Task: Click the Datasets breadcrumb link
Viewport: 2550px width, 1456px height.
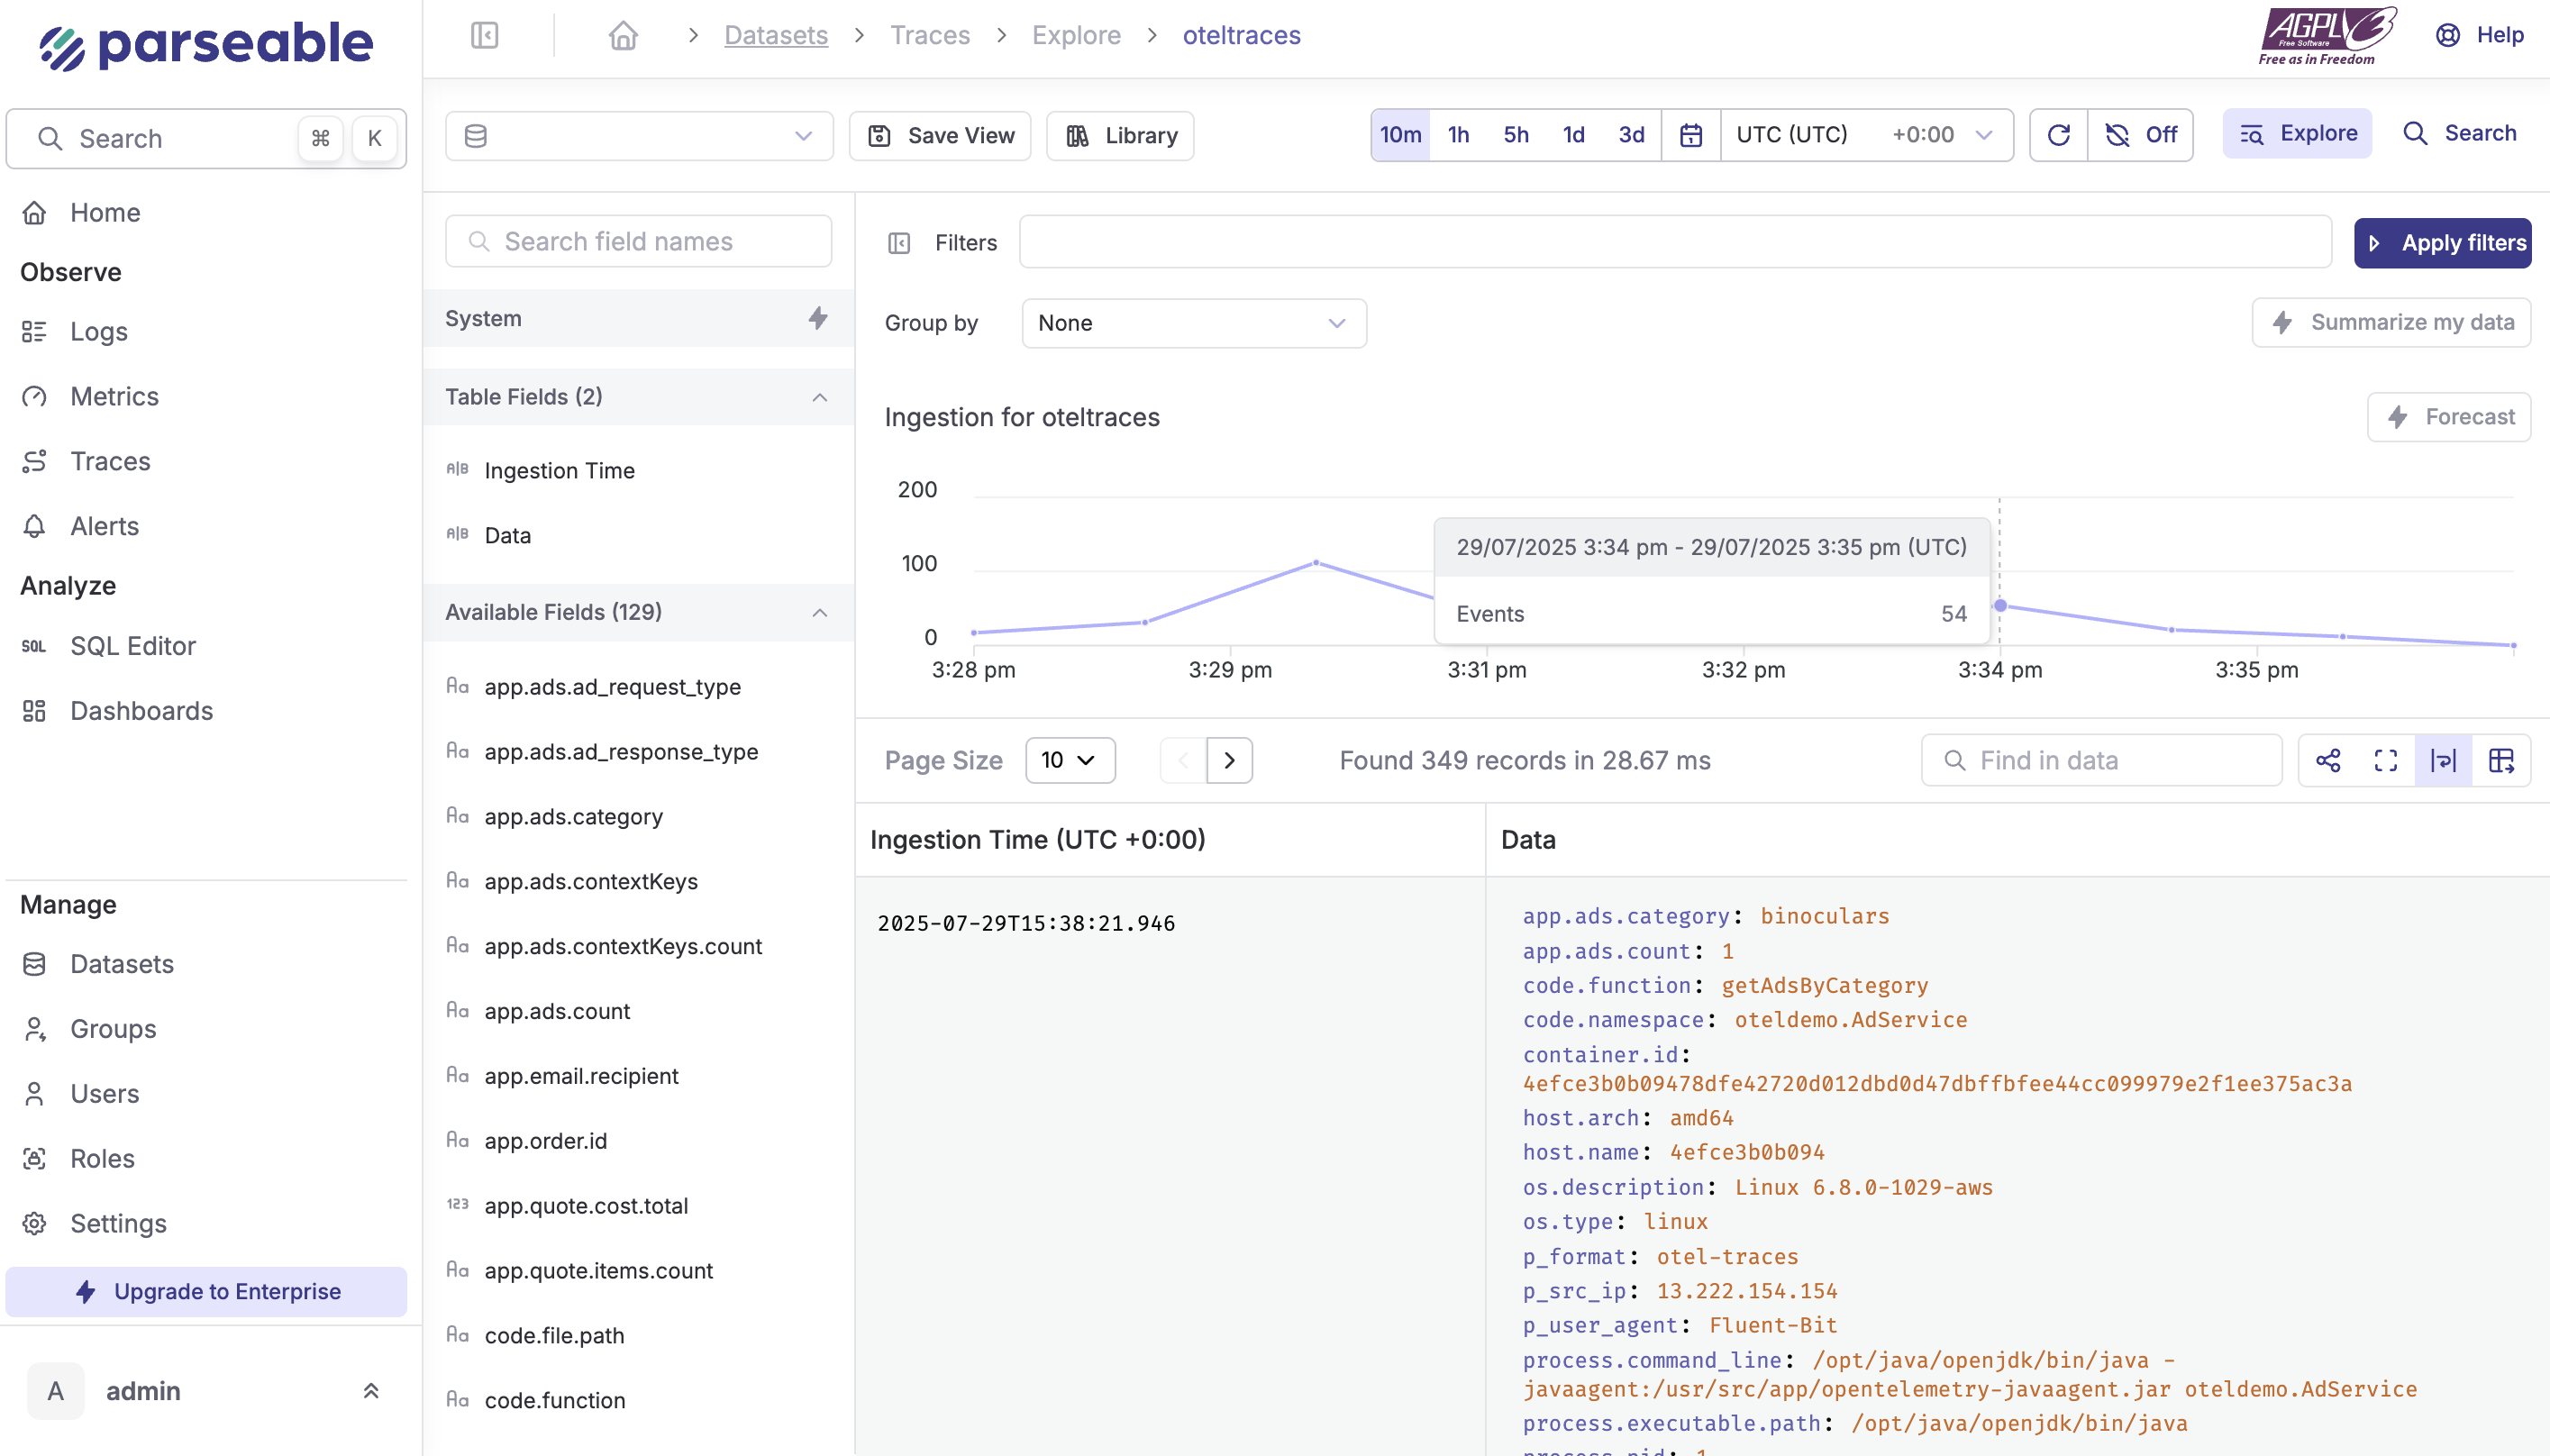Action: point(776,36)
